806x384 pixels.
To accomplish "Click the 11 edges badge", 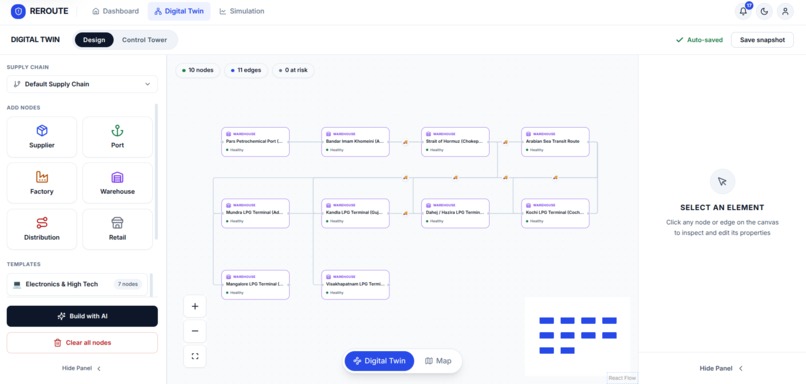I will pyautogui.click(x=246, y=70).
